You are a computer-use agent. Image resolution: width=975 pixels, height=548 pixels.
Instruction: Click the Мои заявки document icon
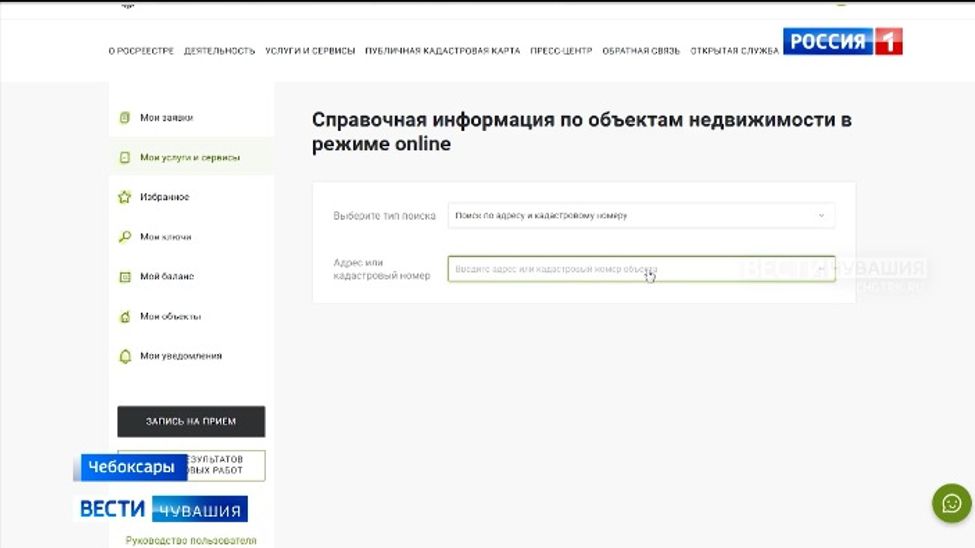[125, 118]
